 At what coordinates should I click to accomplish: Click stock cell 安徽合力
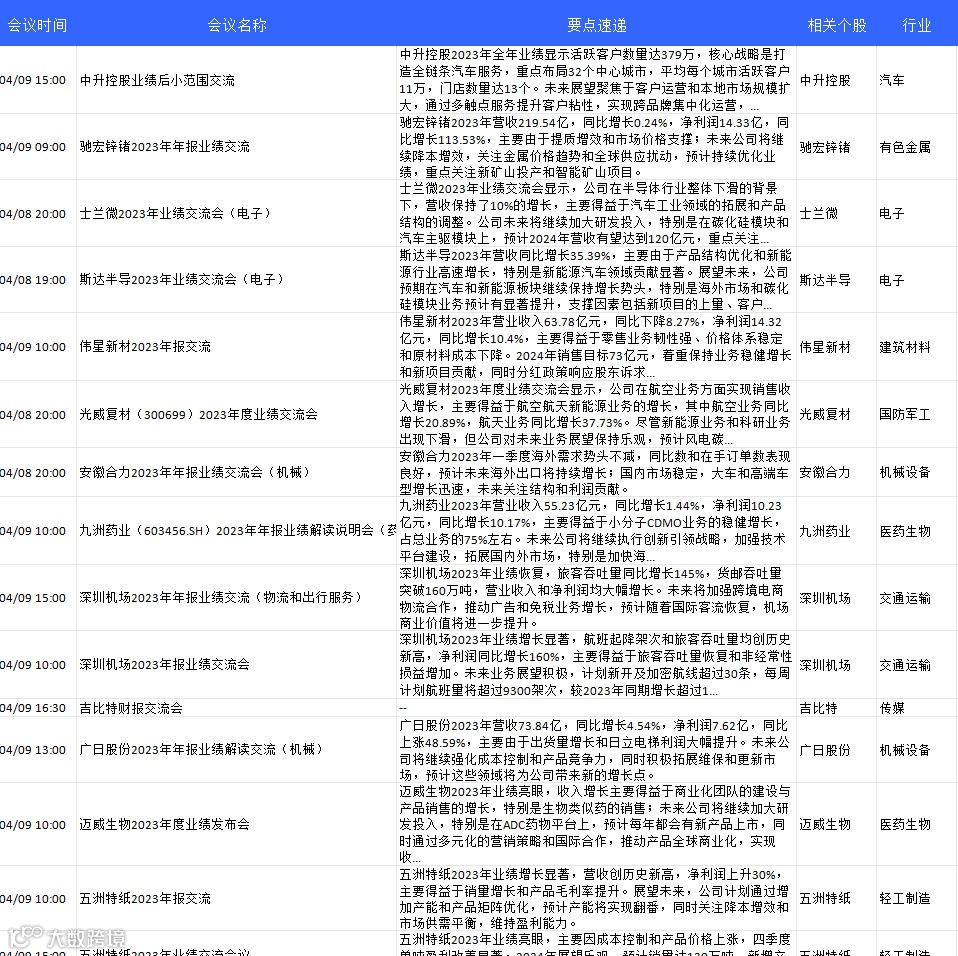pyautogui.click(x=825, y=472)
